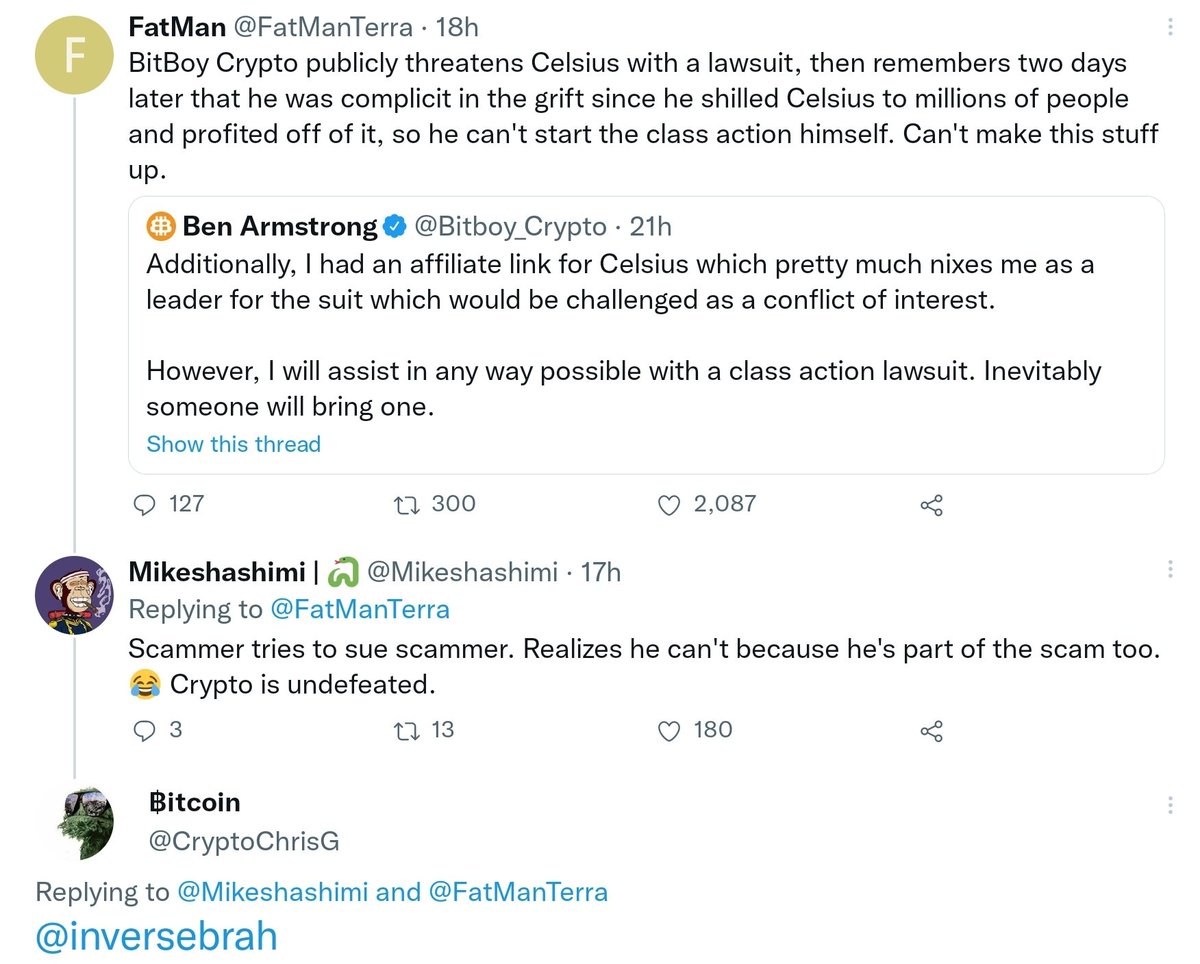Open more options for FatMan's tweet
The height and width of the screenshot is (964, 1200).
(x=1171, y=29)
